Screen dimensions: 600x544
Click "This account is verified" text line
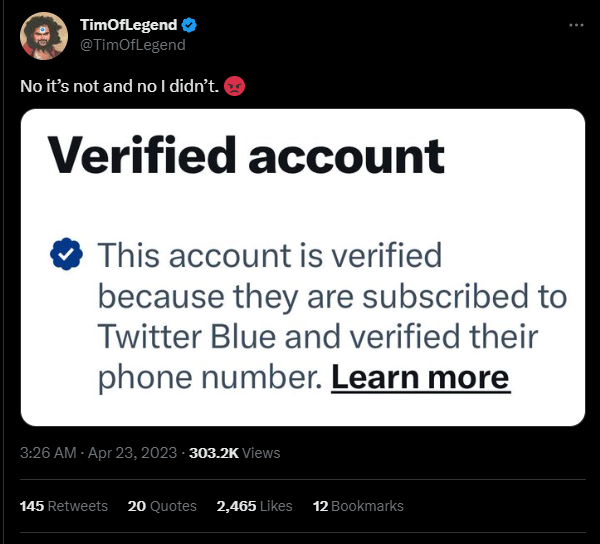tap(270, 255)
